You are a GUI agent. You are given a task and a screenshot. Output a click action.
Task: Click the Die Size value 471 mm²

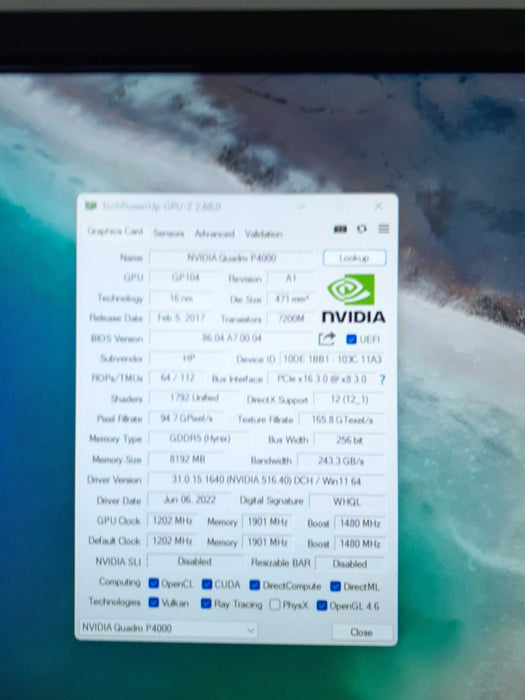click(x=291, y=299)
